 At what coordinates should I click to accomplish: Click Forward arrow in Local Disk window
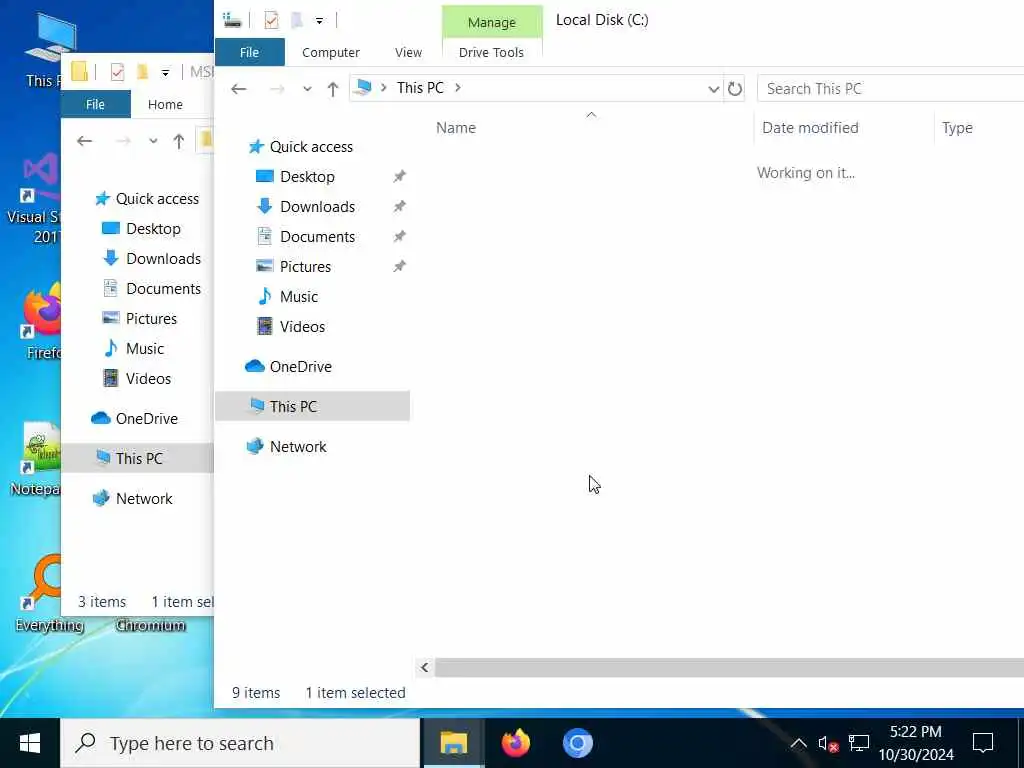point(277,88)
